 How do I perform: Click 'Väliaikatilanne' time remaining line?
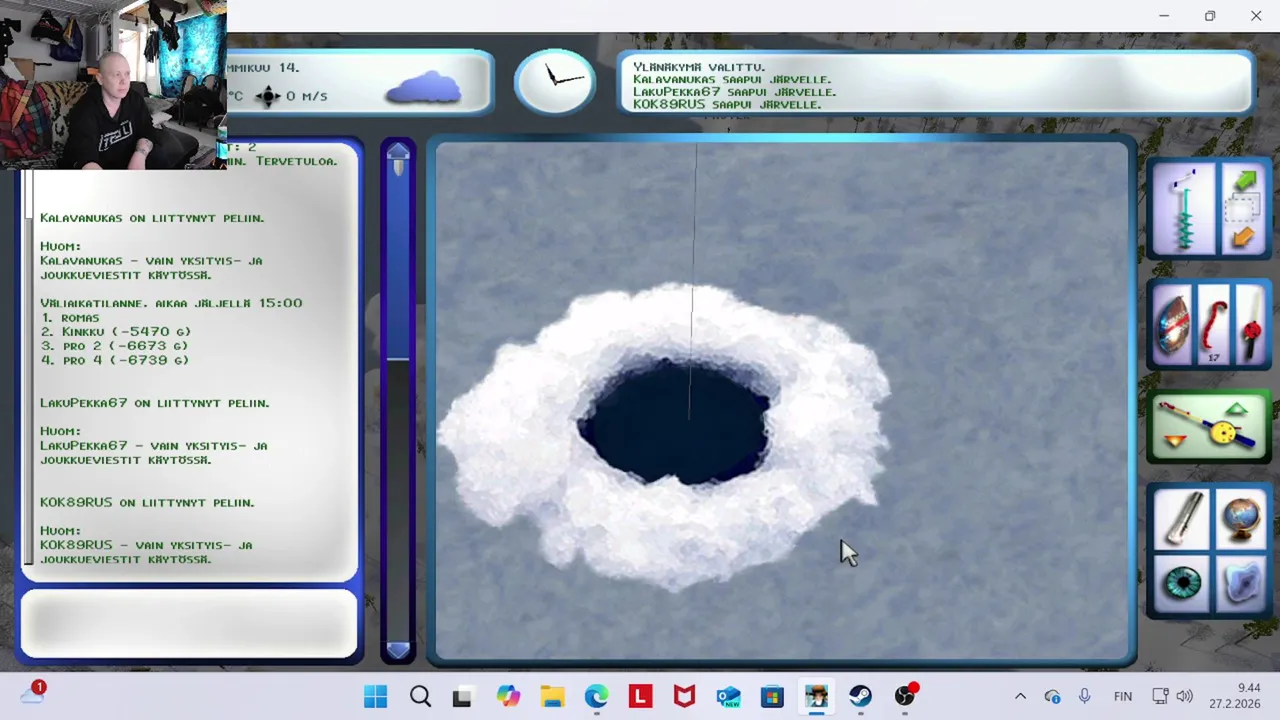pyautogui.click(x=171, y=302)
